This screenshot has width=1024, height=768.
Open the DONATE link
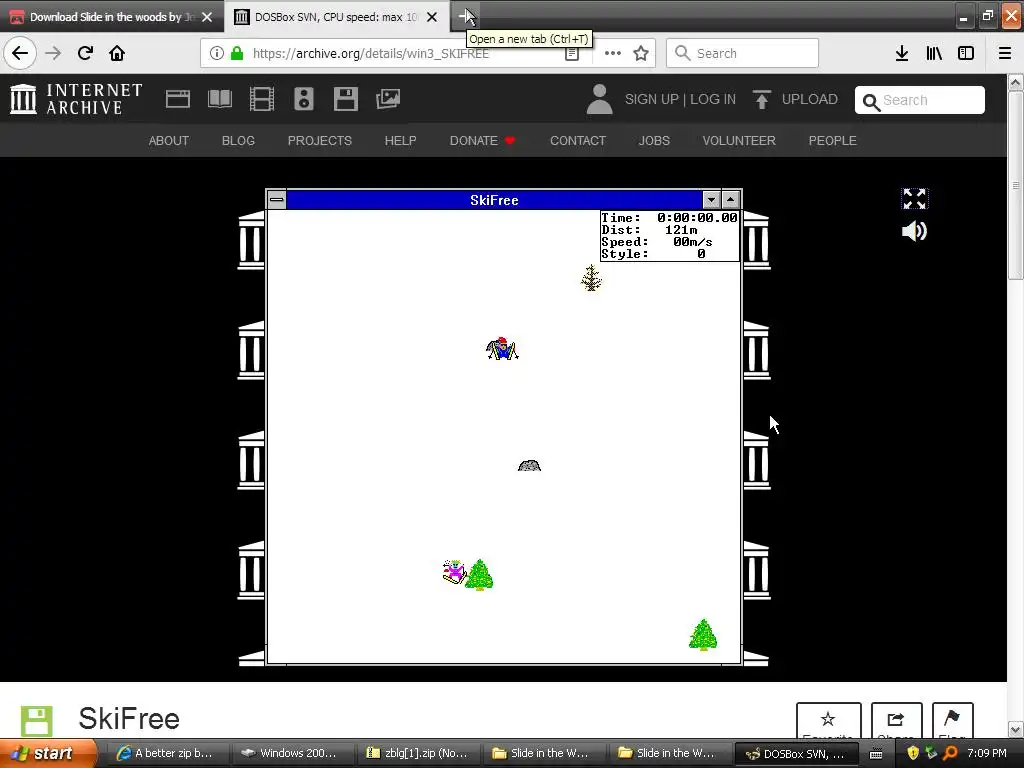pos(482,140)
